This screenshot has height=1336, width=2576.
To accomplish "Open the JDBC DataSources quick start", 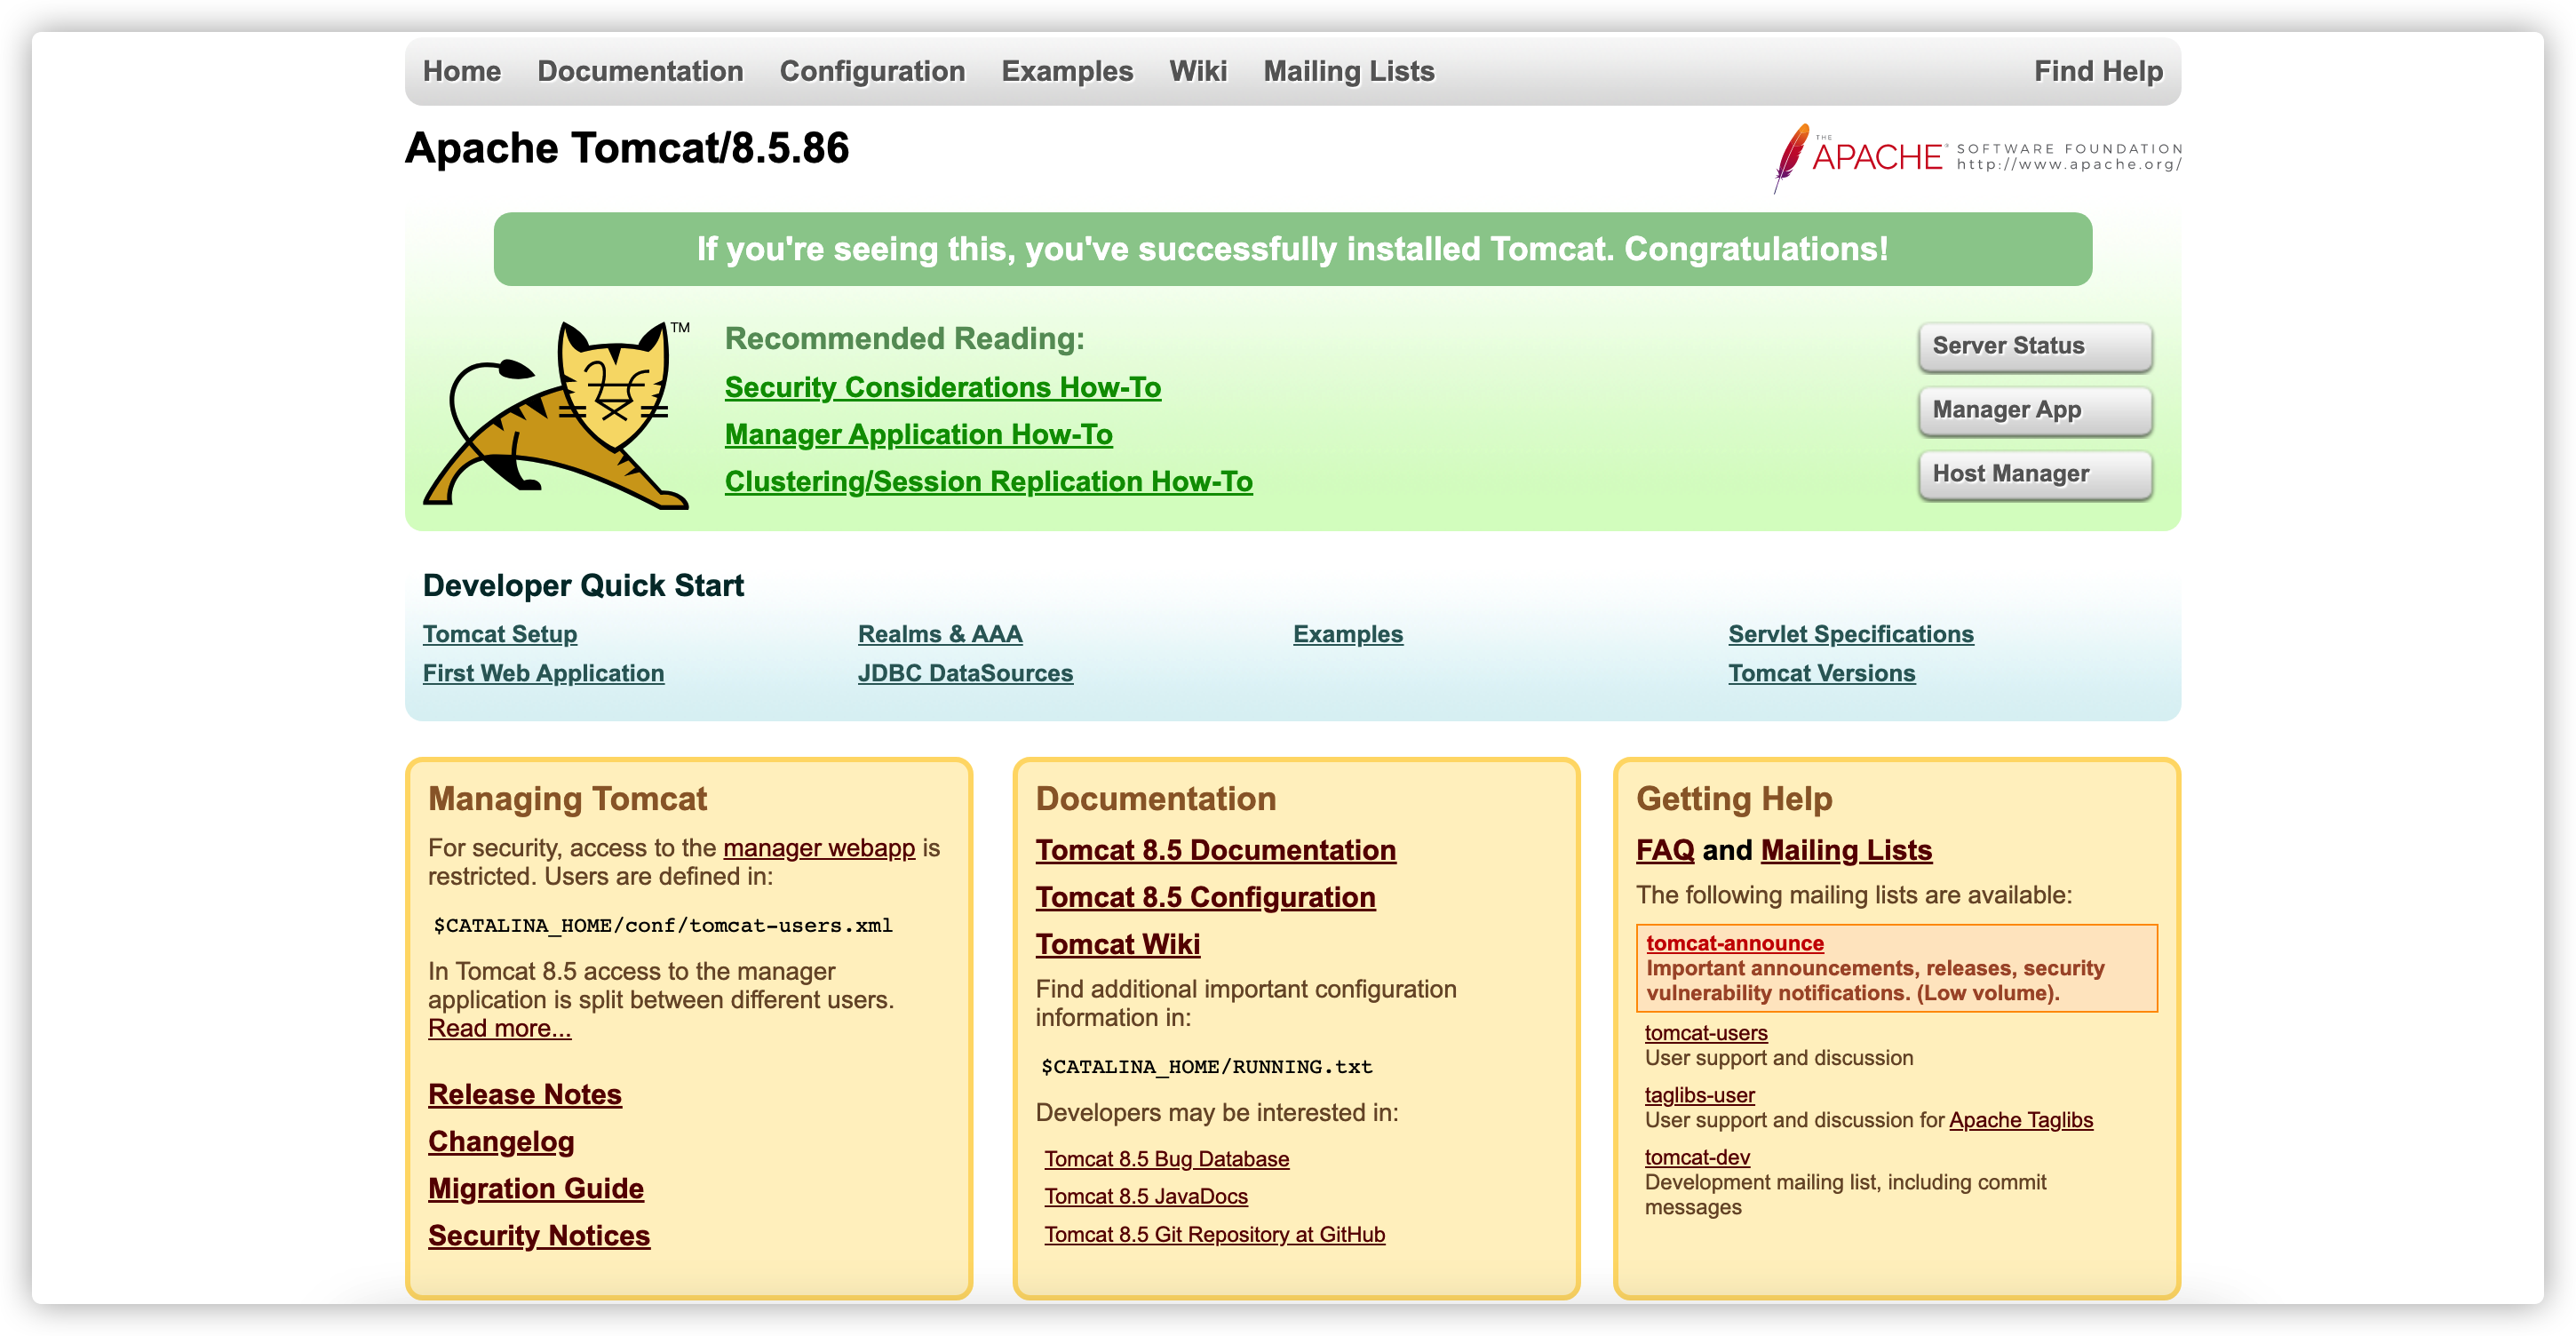I will [965, 673].
